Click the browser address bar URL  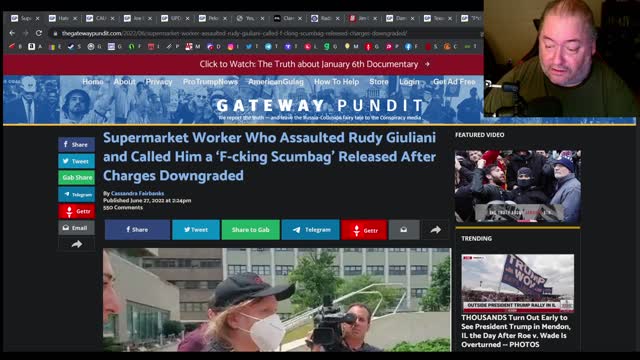[234, 33]
